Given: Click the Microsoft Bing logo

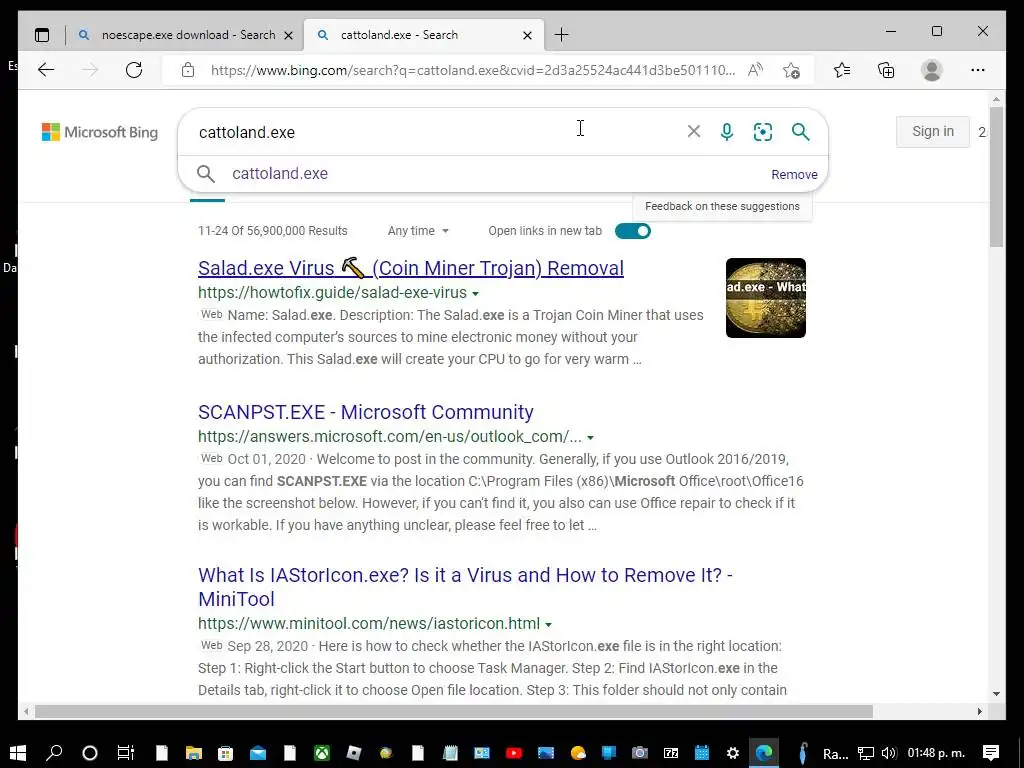Looking at the screenshot, I should point(100,132).
